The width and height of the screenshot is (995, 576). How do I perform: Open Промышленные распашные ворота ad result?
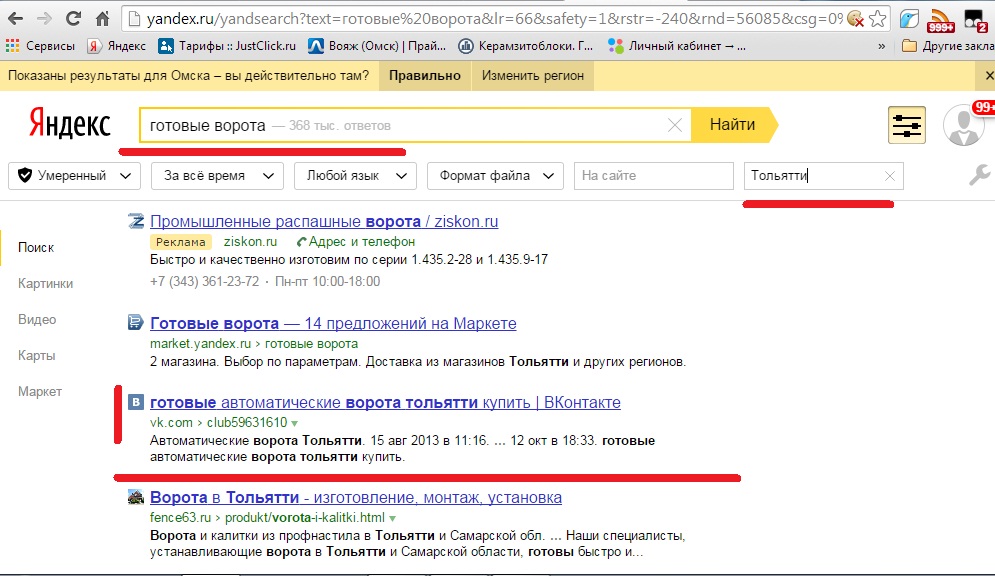pos(324,221)
